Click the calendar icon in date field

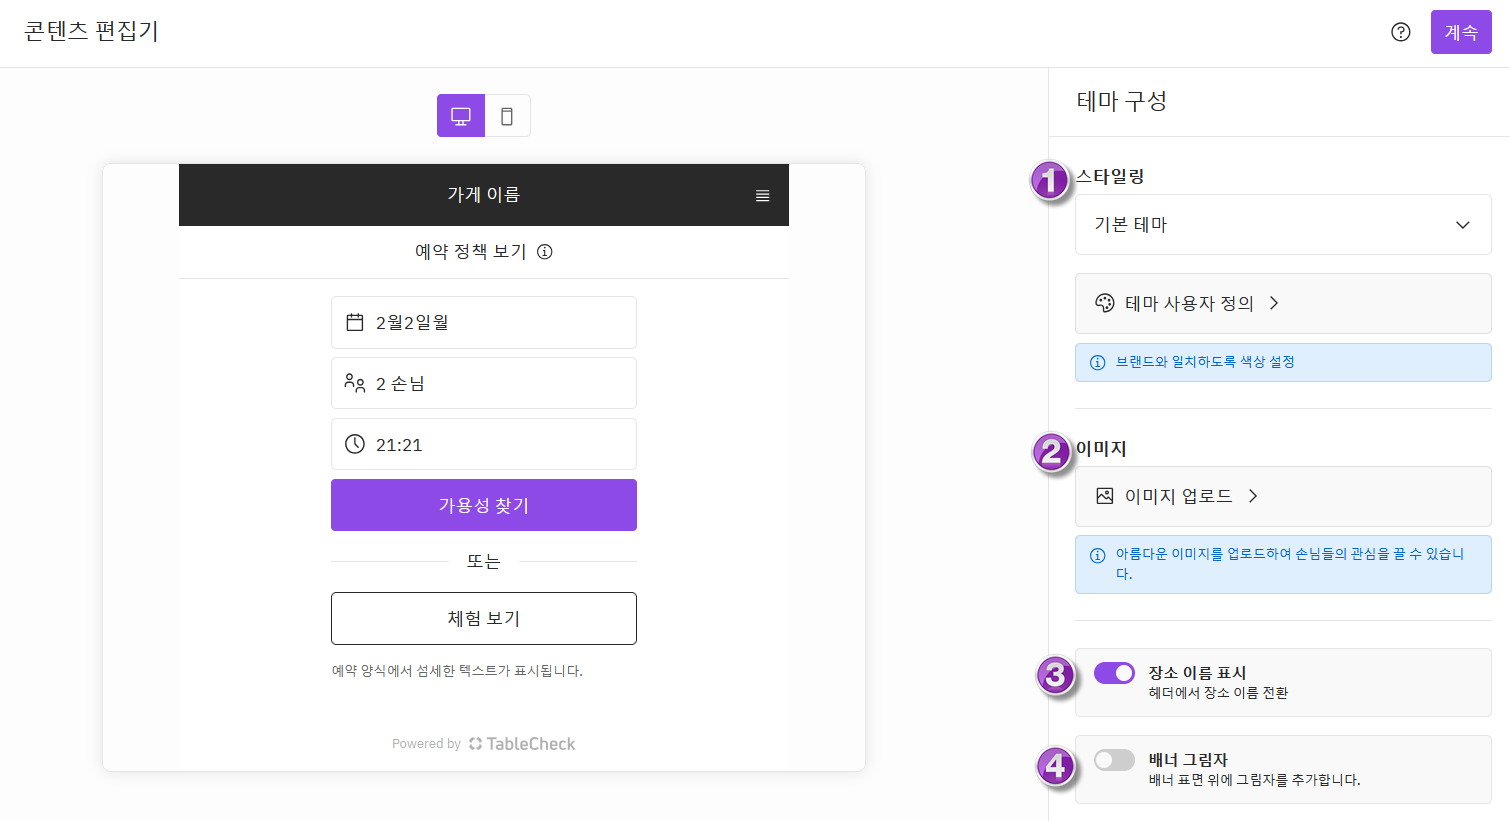355,322
